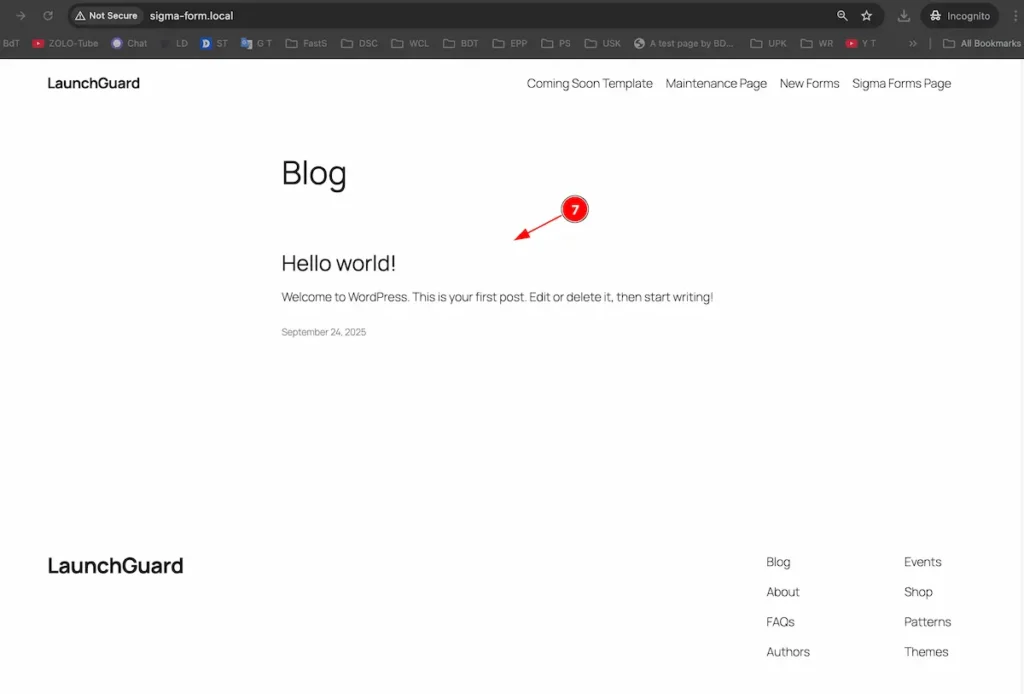Open the Authors footer link
Viewport: 1024px width, 694px height.
pos(788,652)
